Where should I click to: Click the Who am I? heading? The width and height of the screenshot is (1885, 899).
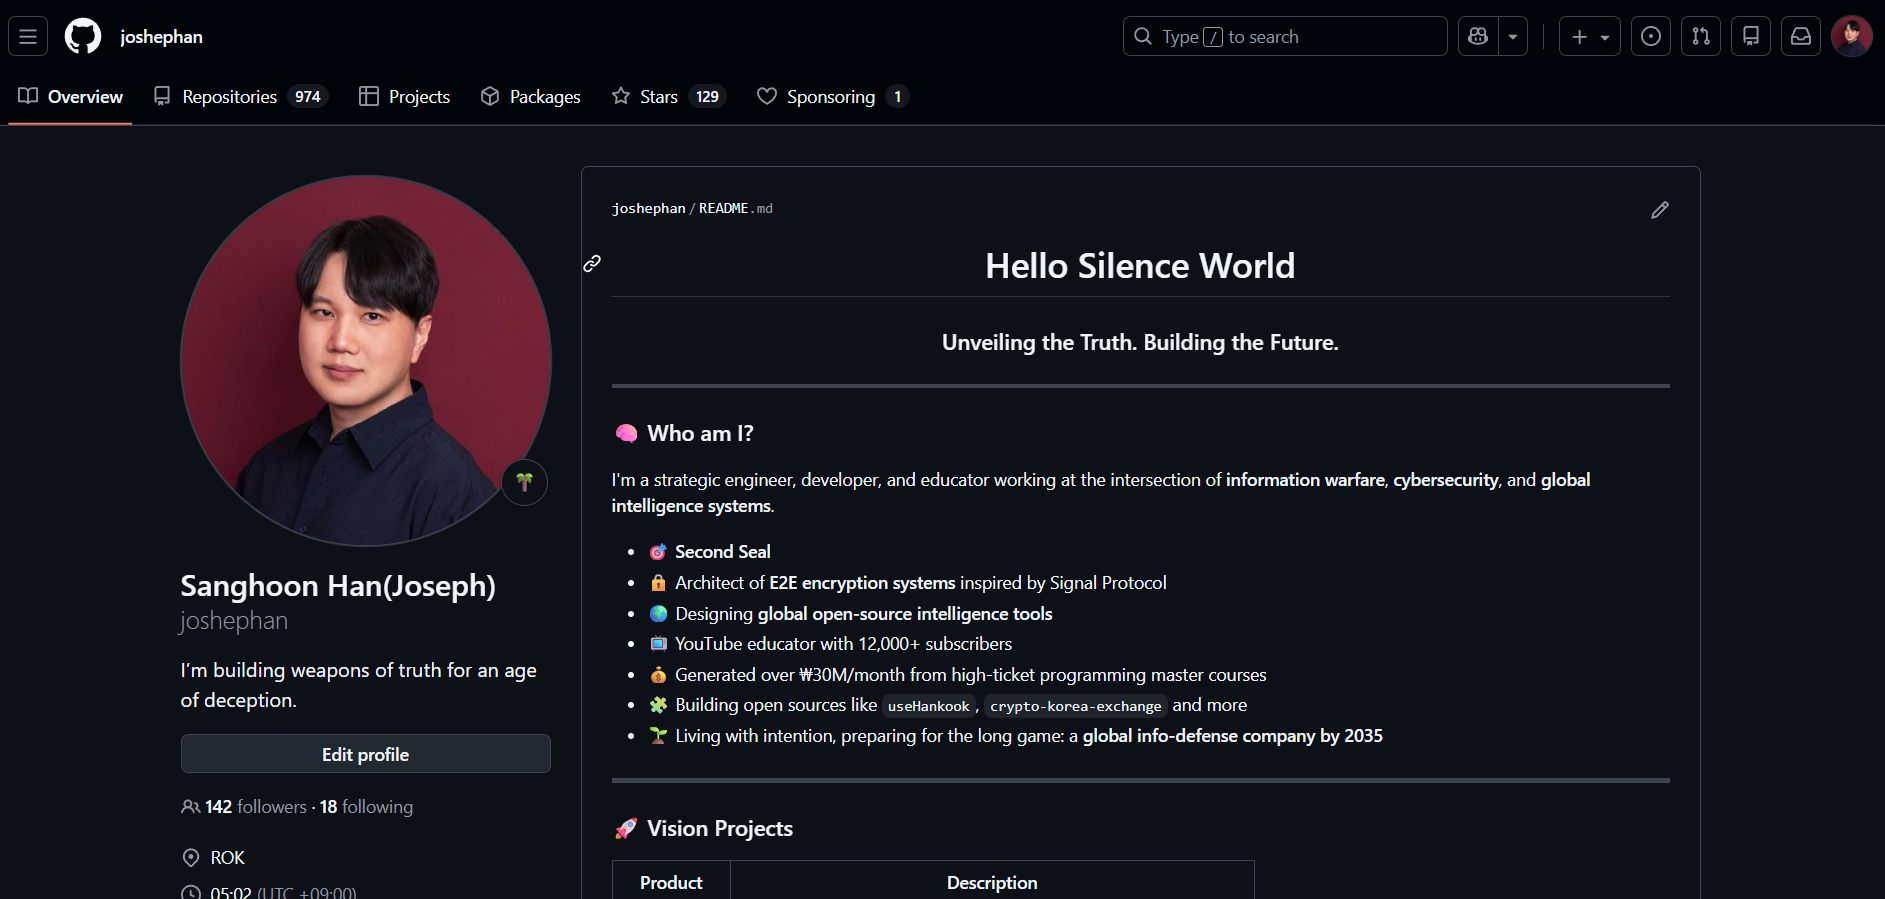[x=700, y=434]
